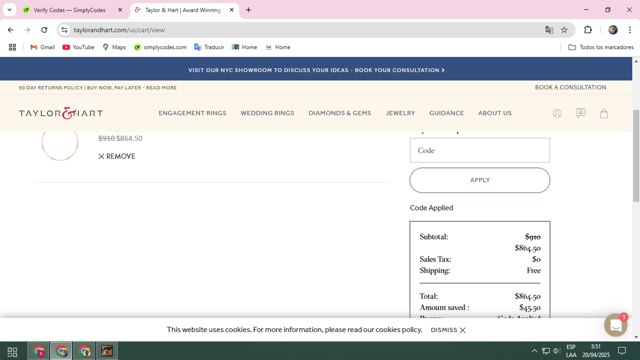Image resolution: width=640 pixels, height=360 pixels.
Task: Click the Taylor & Hart logo
Action: coord(61,113)
